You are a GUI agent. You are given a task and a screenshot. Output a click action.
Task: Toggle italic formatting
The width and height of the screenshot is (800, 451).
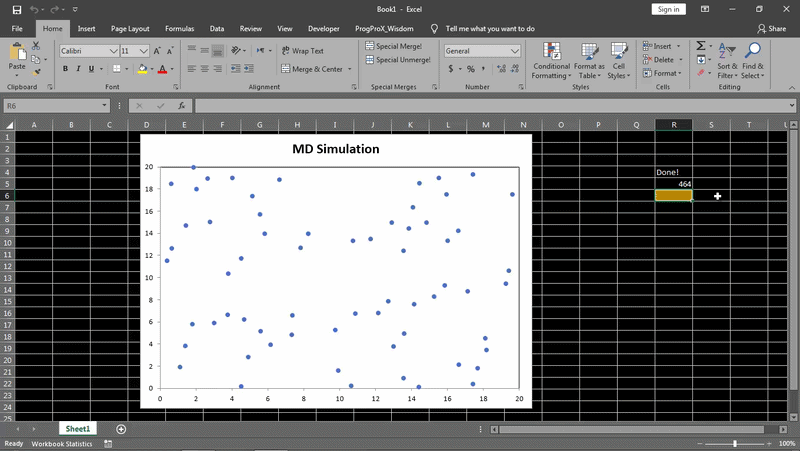pos(78,68)
